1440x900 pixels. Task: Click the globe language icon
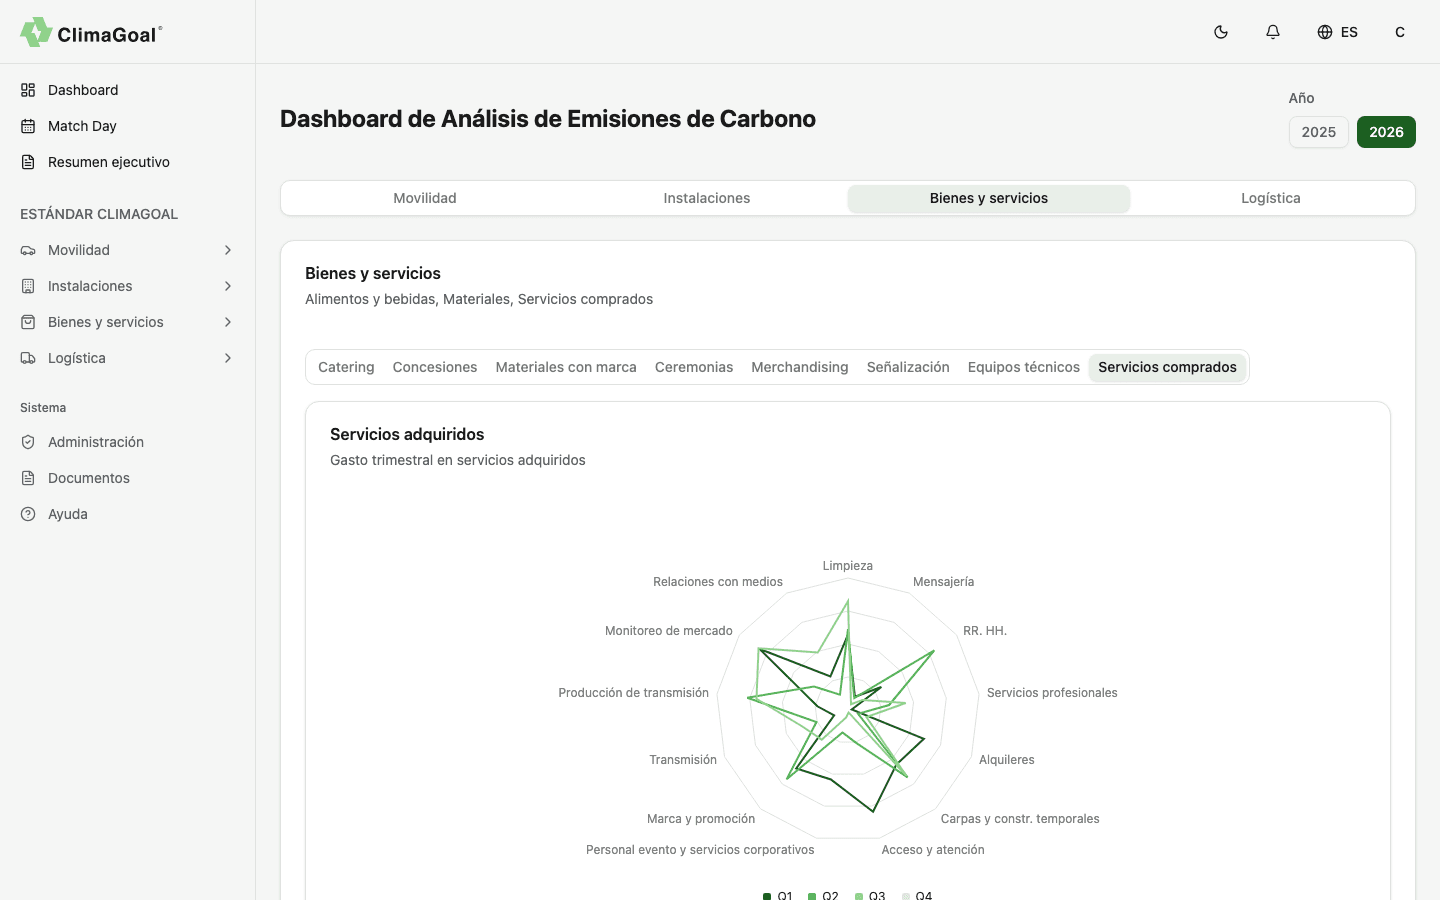point(1325,32)
